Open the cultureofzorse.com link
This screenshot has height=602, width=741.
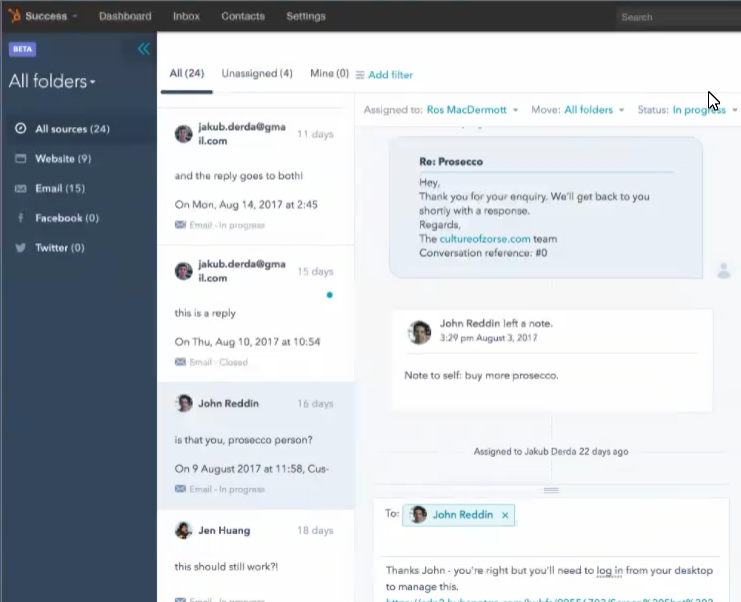click(x=484, y=239)
